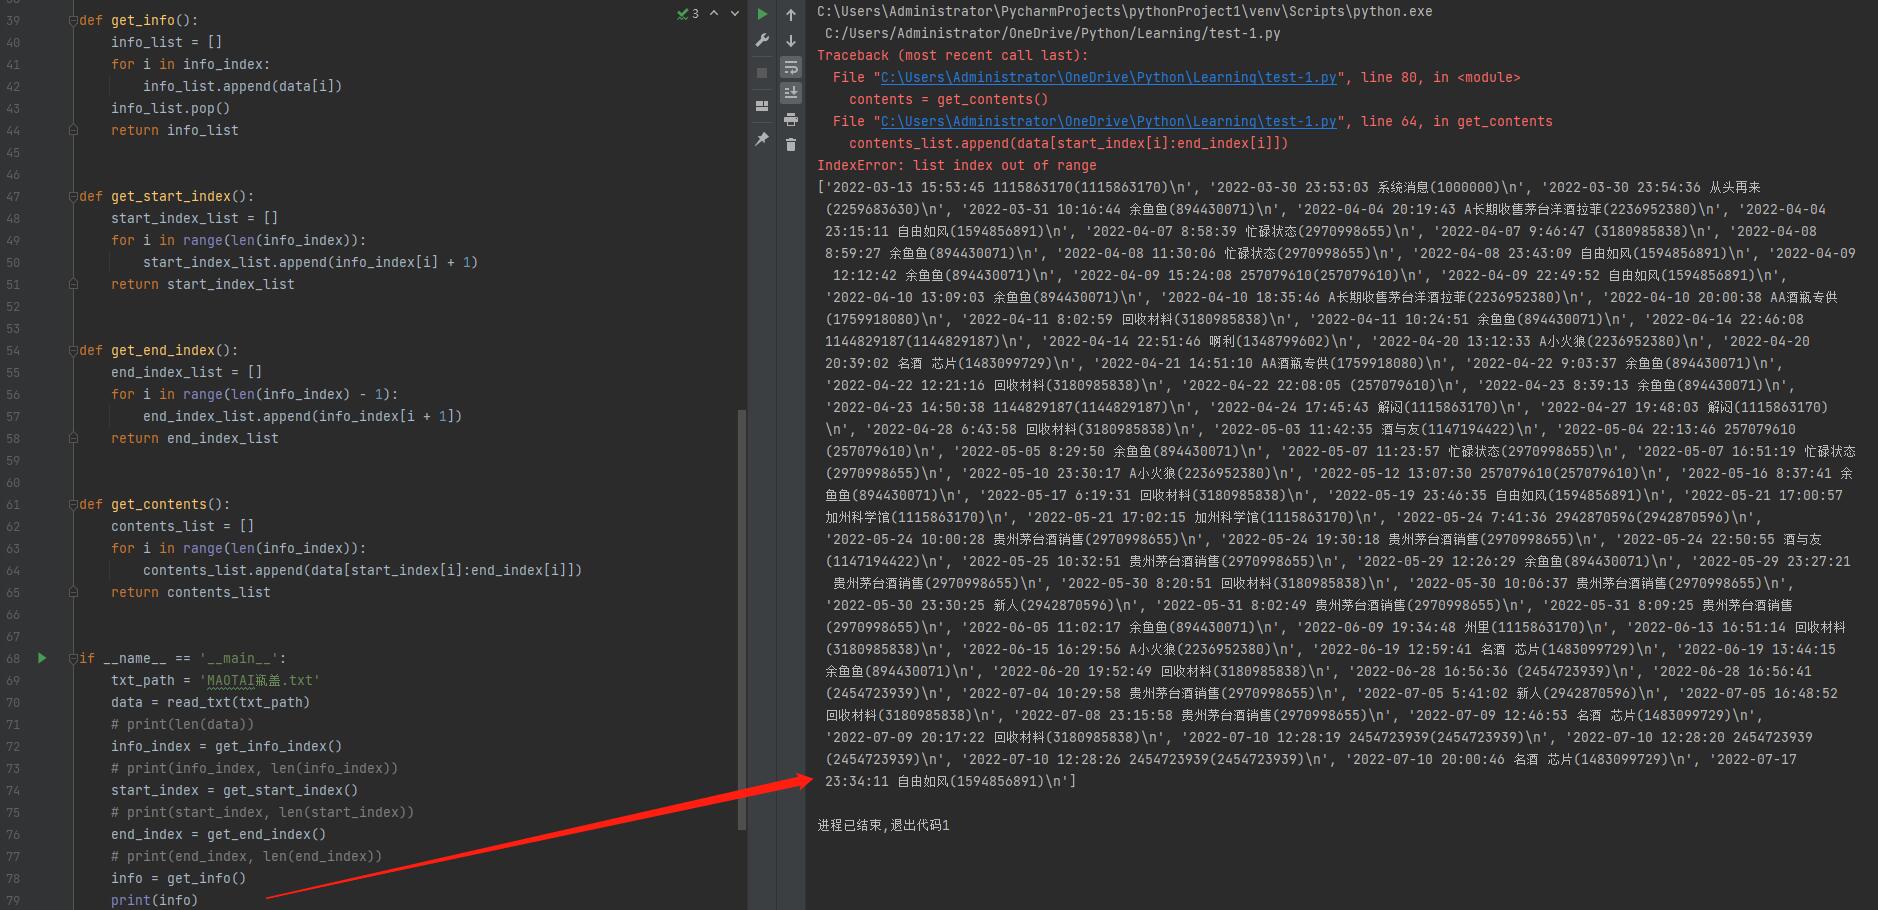Print console output with printer icon

791,119
